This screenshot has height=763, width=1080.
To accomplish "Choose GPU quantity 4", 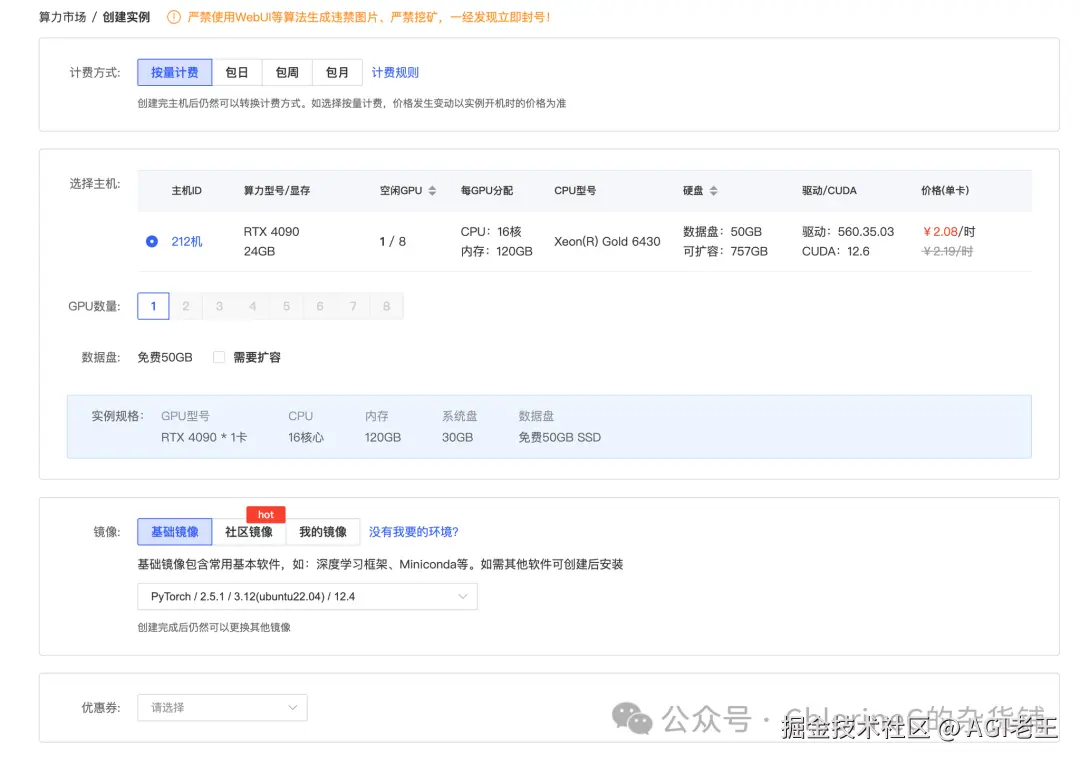I will [253, 306].
